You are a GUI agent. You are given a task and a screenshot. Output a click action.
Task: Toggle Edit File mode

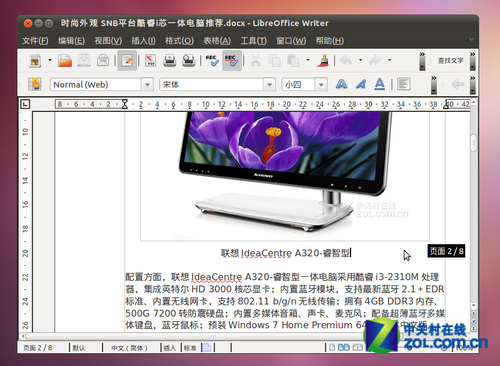point(127,61)
